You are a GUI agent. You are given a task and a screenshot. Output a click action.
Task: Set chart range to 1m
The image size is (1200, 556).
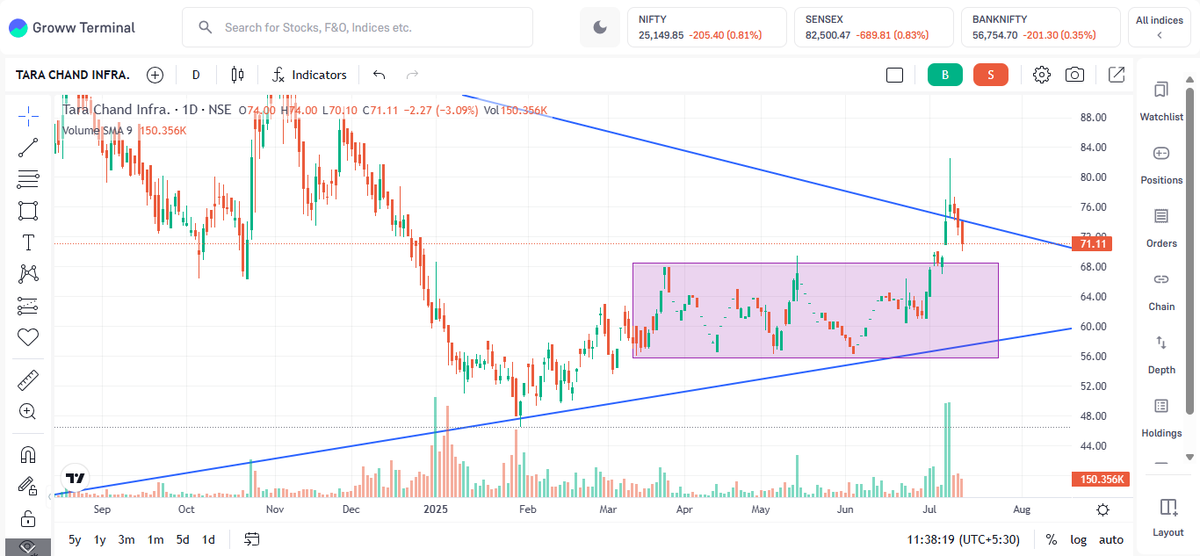pos(155,539)
